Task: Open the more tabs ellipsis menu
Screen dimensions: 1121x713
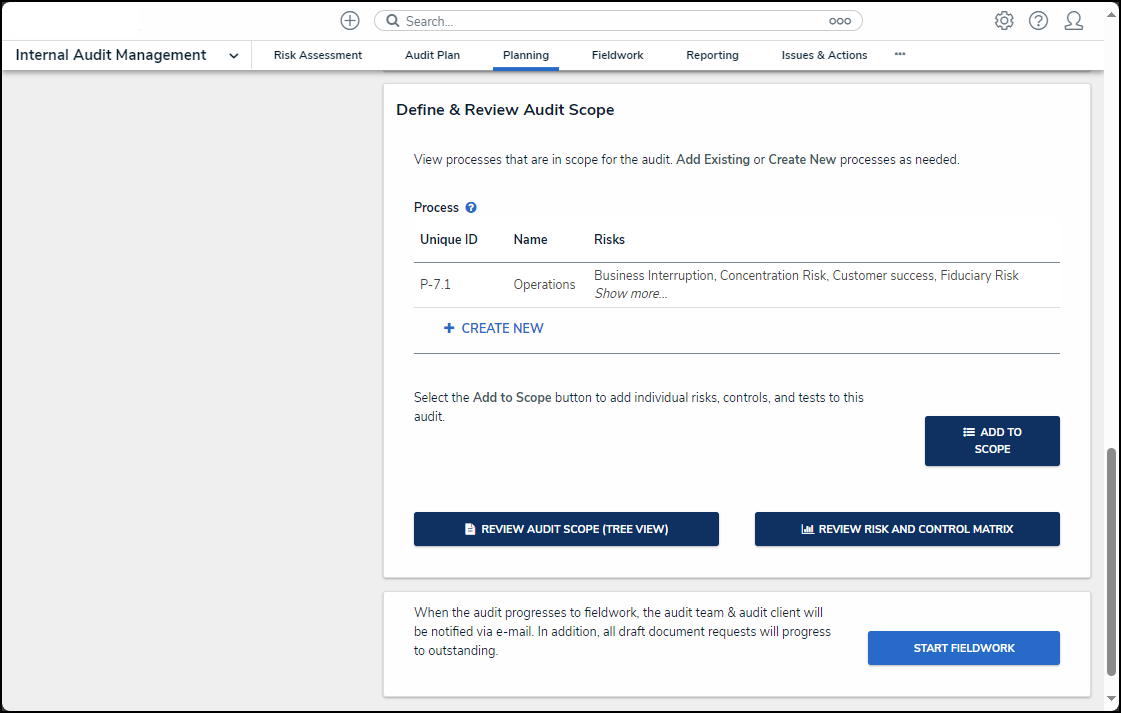Action: (900, 54)
